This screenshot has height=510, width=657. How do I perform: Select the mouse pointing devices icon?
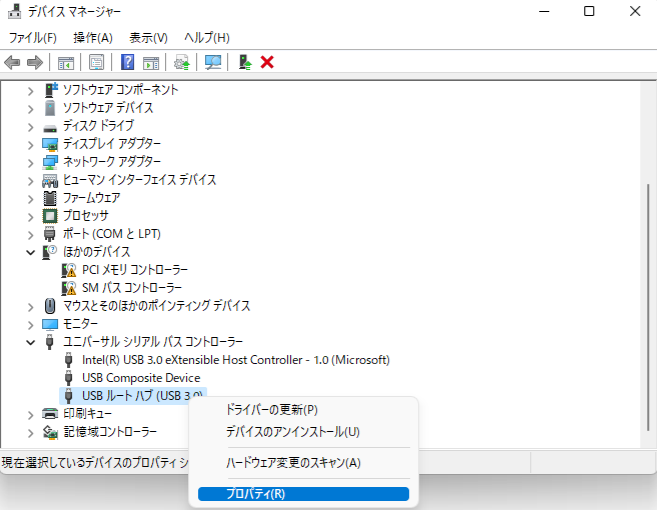tap(50, 306)
